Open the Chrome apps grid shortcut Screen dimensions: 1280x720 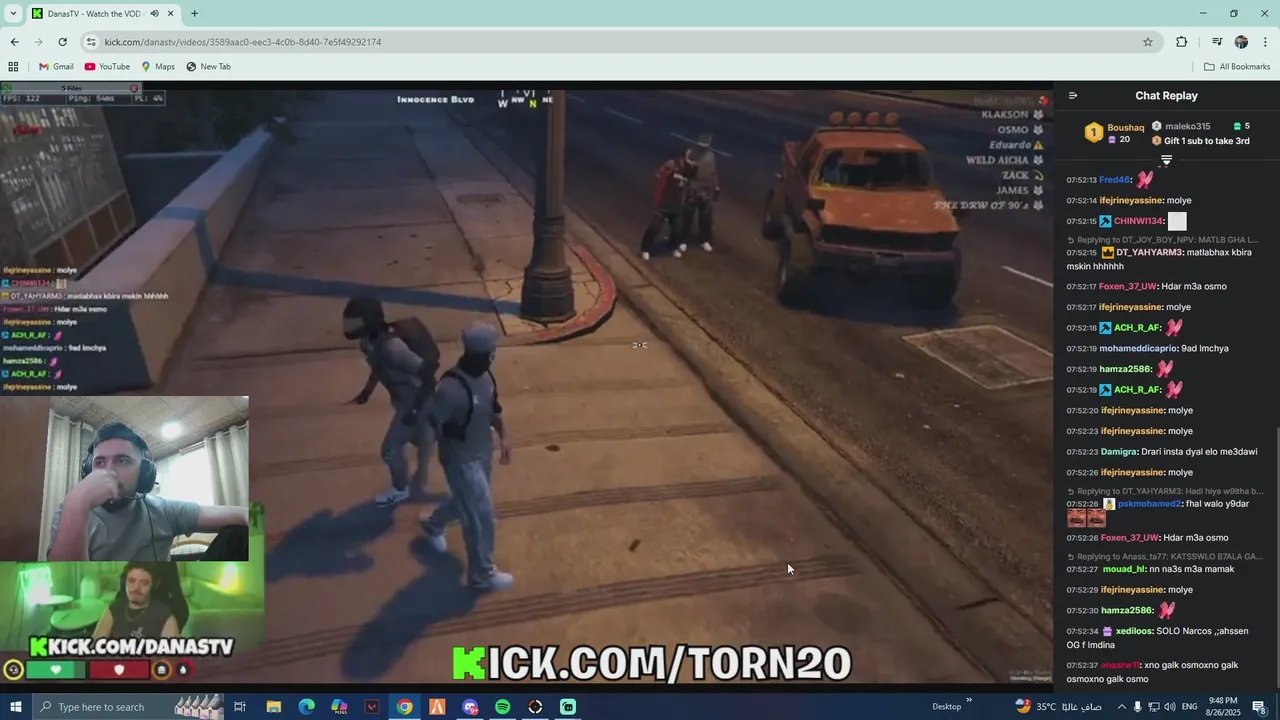point(13,67)
